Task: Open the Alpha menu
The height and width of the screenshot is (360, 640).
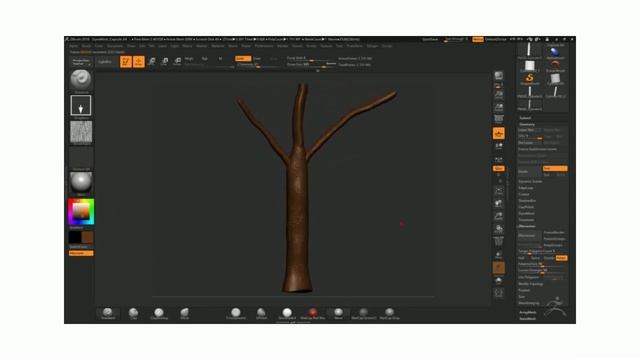Action: (73, 46)
